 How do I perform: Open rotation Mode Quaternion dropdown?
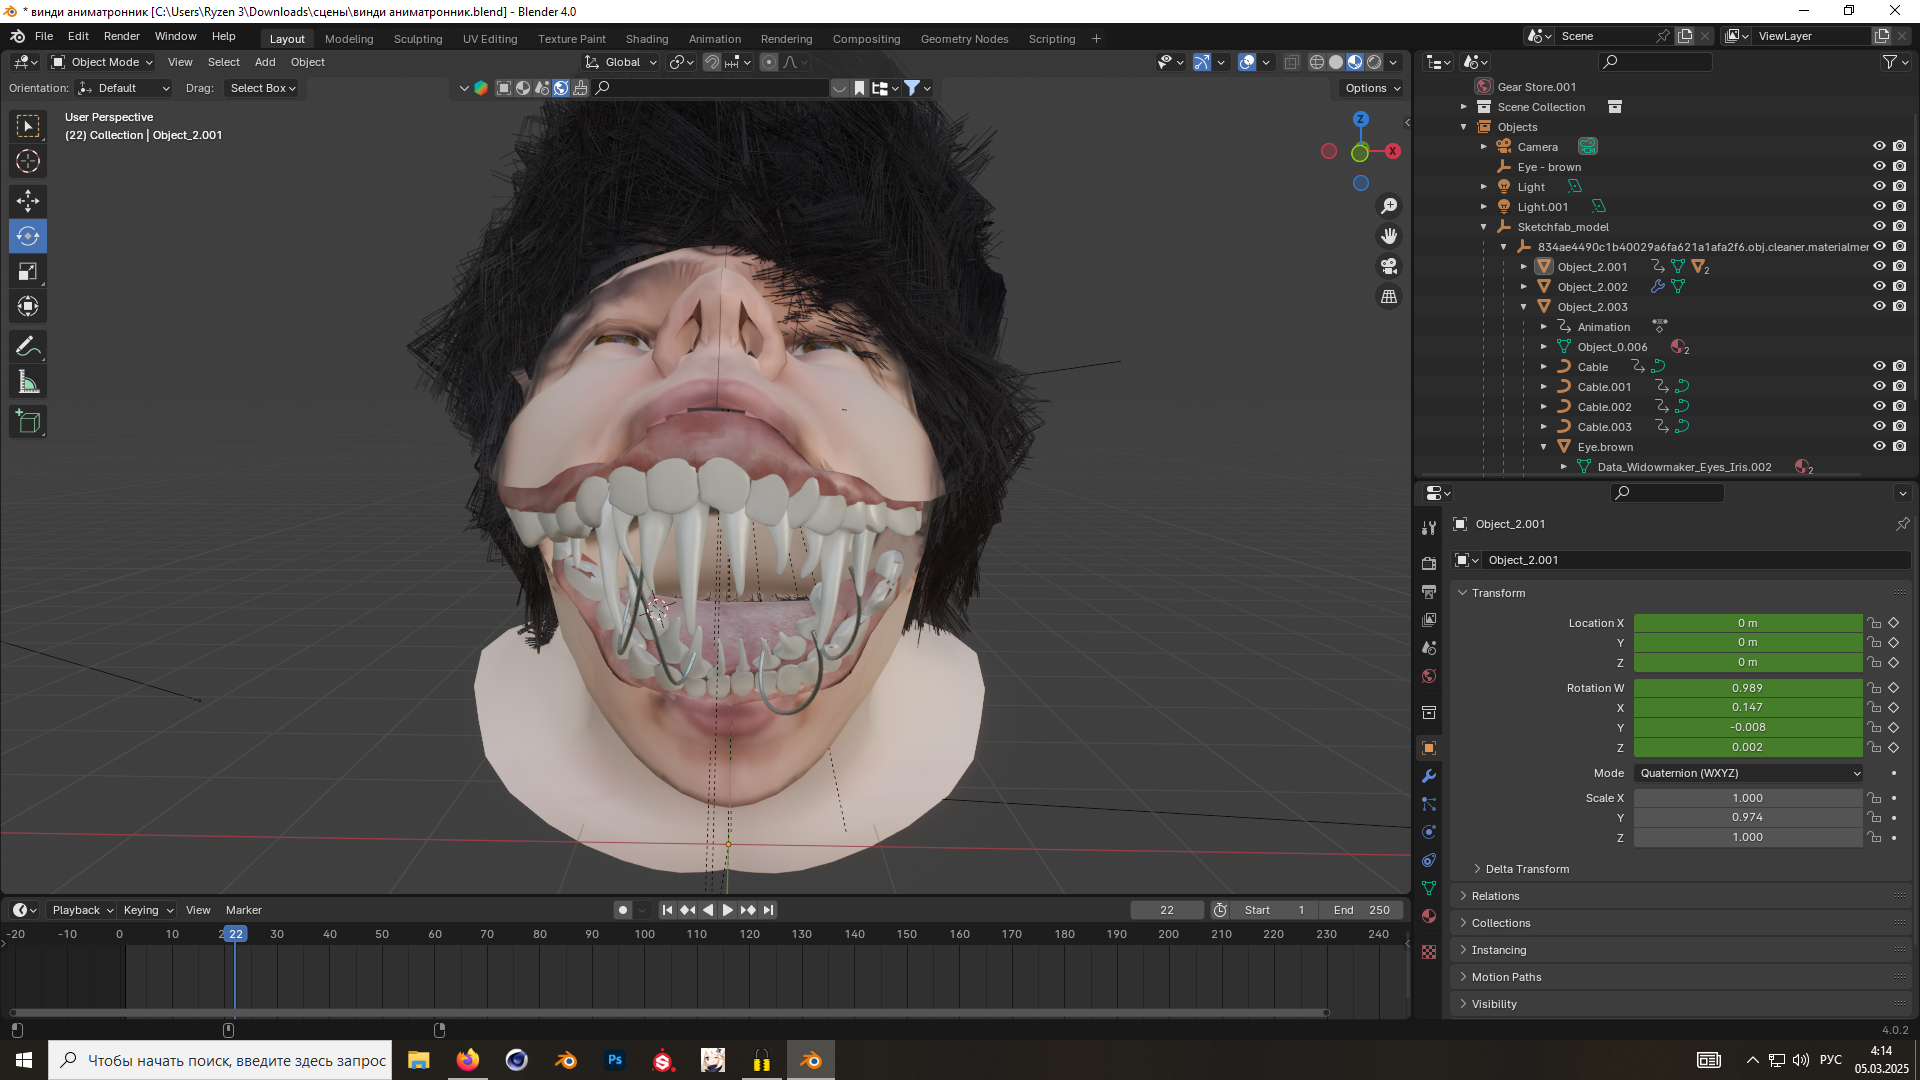pos(1749,773)
